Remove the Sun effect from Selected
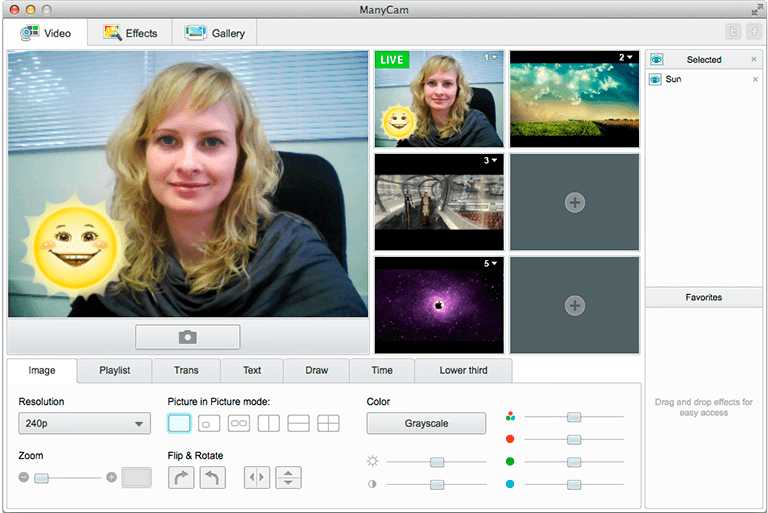This screenshot has height=513, width=768. pyautogui.click(x=755, y=79)
